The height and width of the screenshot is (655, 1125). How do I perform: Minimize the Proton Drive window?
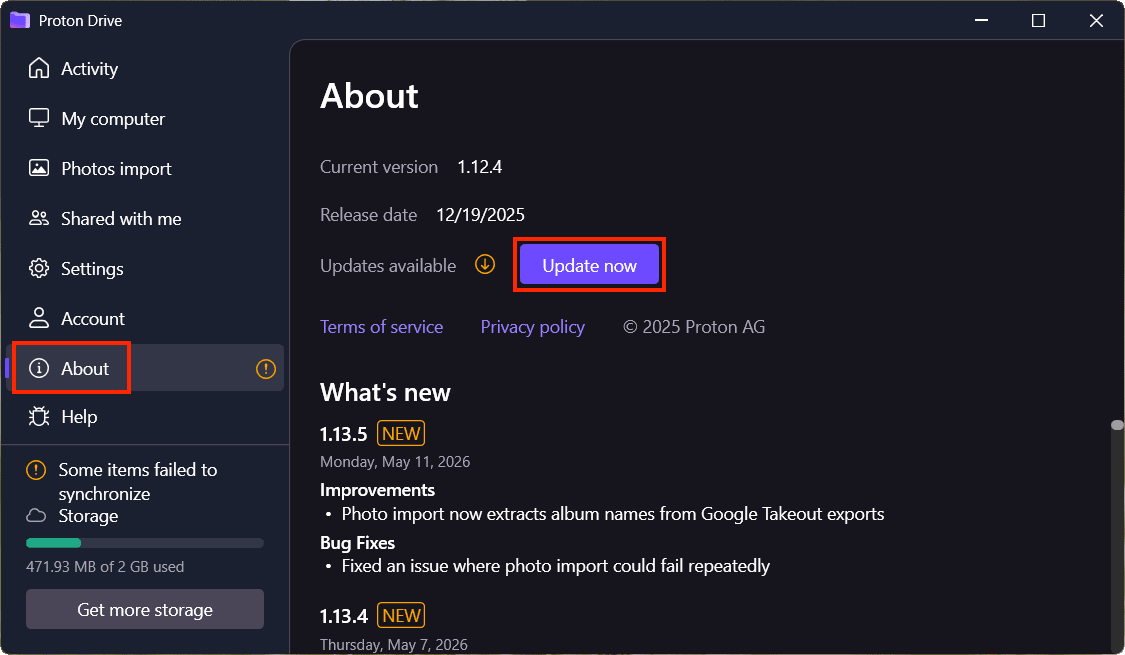point(982,20)
